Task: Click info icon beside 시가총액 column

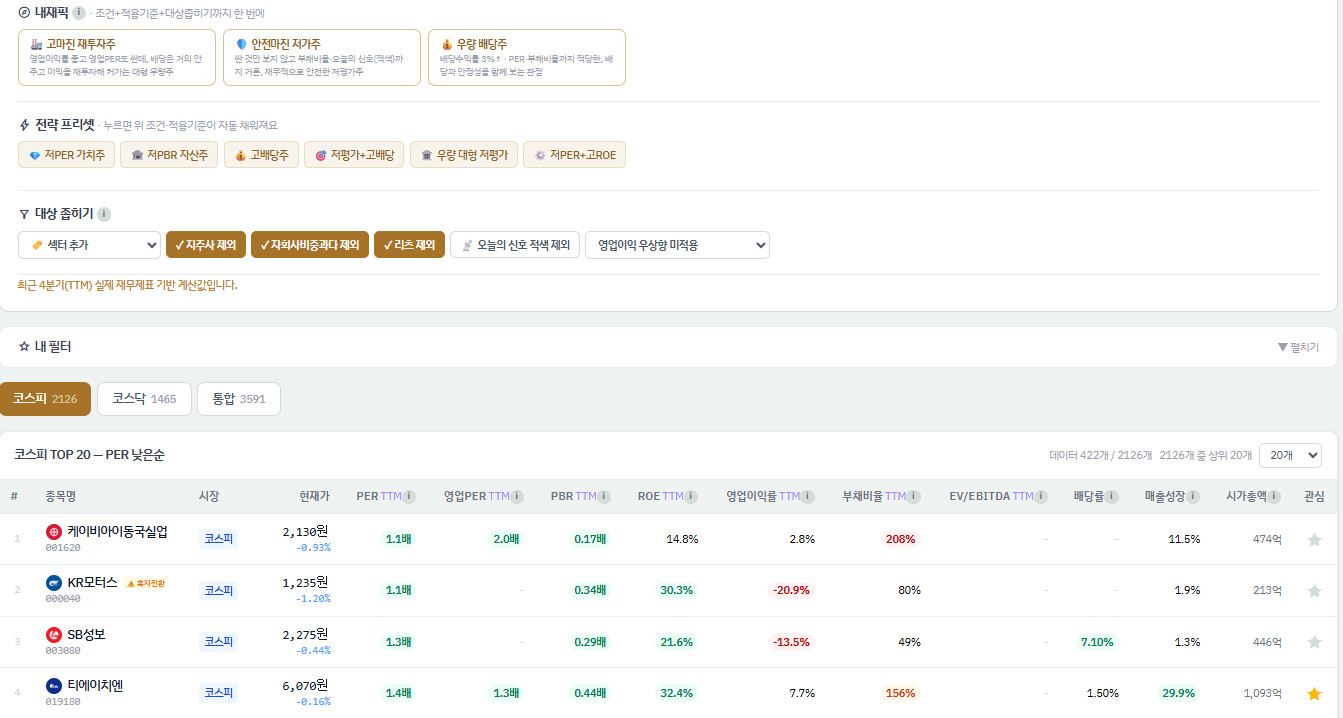Action: (1274, 496)
